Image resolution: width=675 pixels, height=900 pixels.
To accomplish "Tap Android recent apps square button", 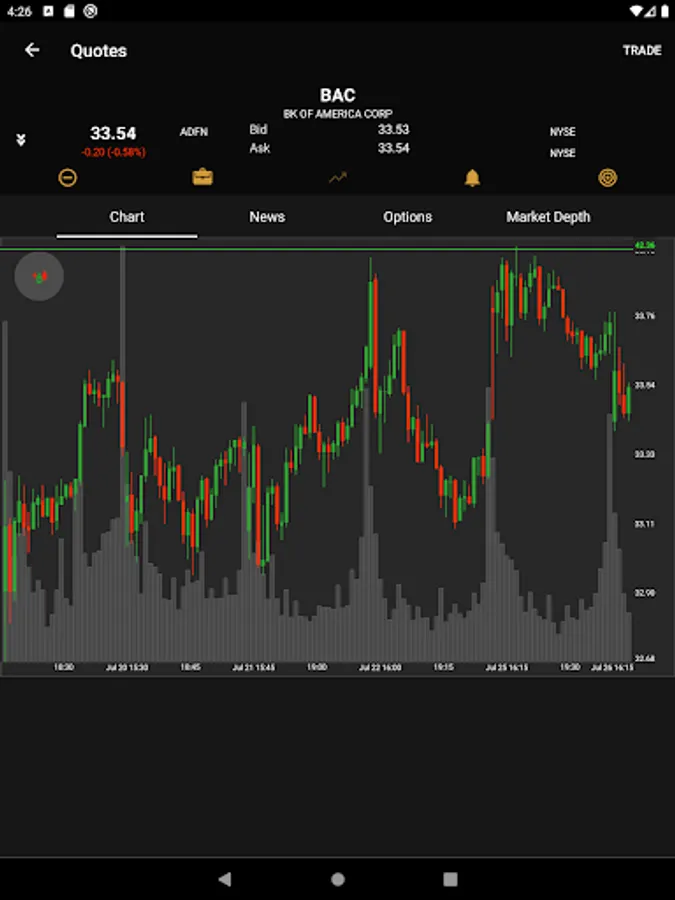I will click(x=451, y=879).
